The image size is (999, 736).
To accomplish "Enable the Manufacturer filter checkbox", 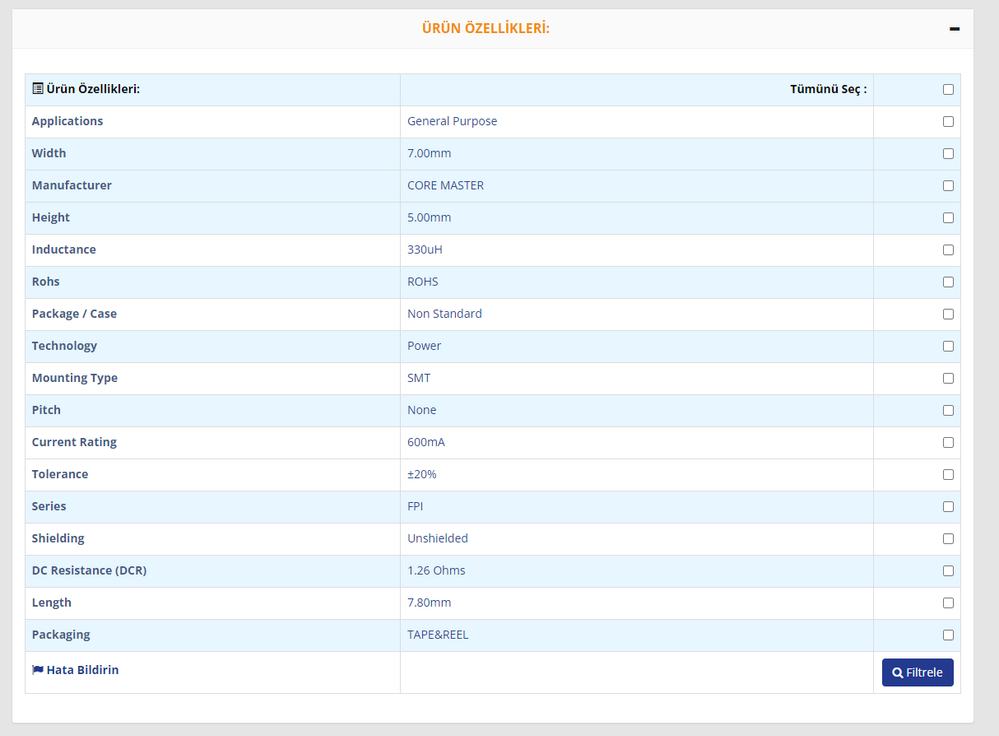I will click(x=948, y=185).
